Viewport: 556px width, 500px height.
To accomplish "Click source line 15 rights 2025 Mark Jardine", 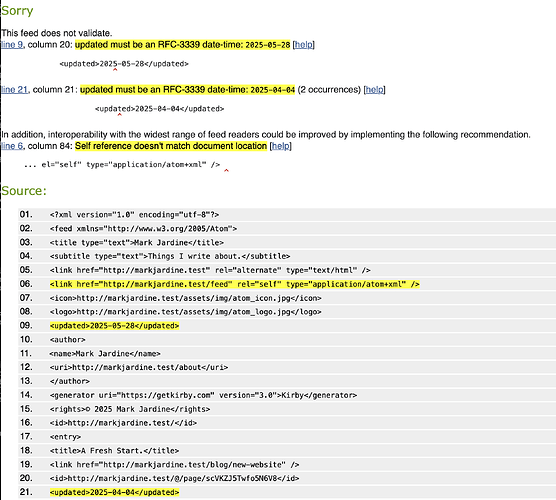I will click(x=130, y=409).
